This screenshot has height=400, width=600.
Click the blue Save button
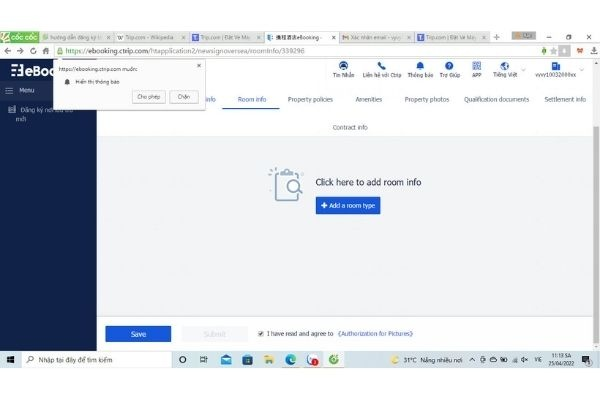(138, 334)
